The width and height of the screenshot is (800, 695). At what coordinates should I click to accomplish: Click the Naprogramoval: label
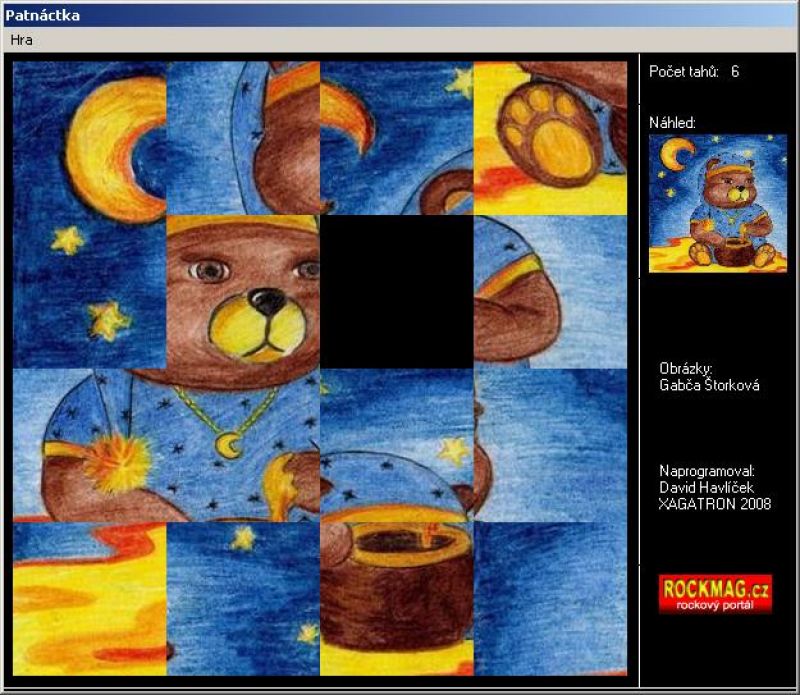point(707,470)
